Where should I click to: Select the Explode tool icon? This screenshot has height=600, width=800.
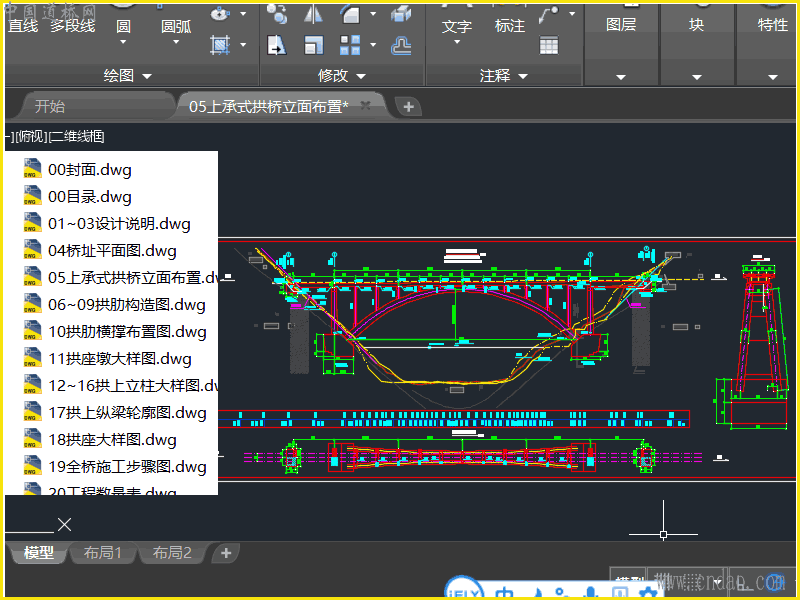click(401, 14)
